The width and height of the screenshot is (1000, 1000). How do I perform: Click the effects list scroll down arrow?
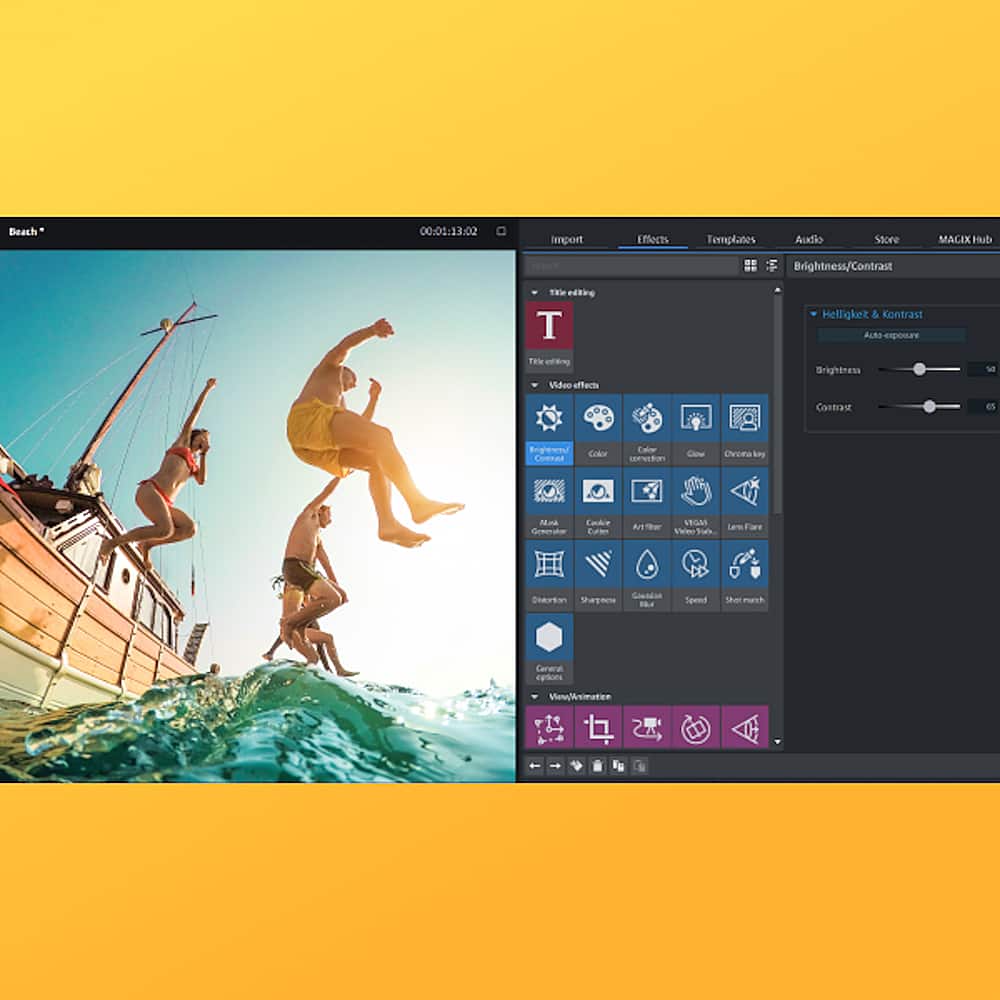coord(777,741)
